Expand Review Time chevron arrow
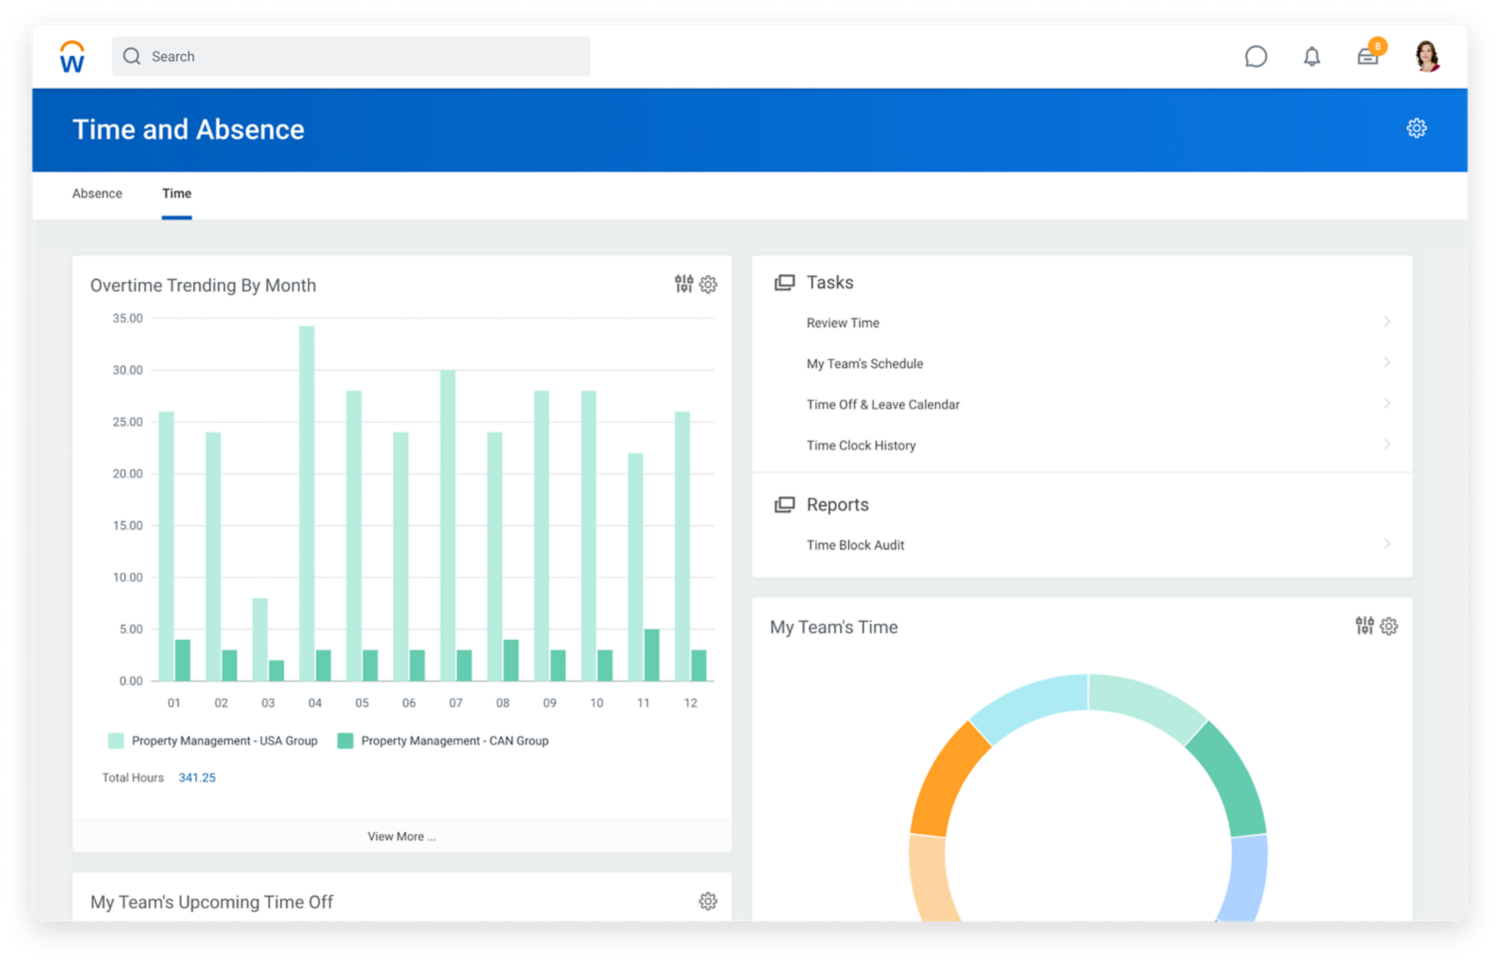 1387,322
